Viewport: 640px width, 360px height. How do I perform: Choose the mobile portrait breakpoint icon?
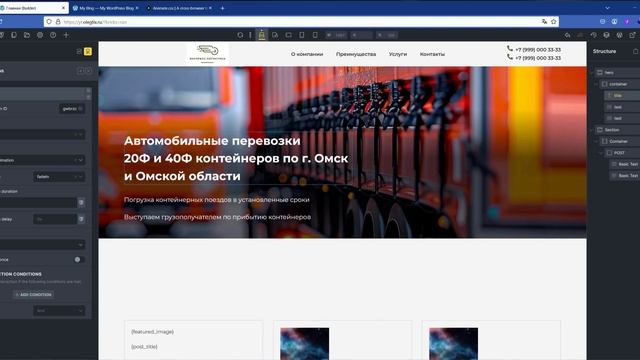pos(315,35)
